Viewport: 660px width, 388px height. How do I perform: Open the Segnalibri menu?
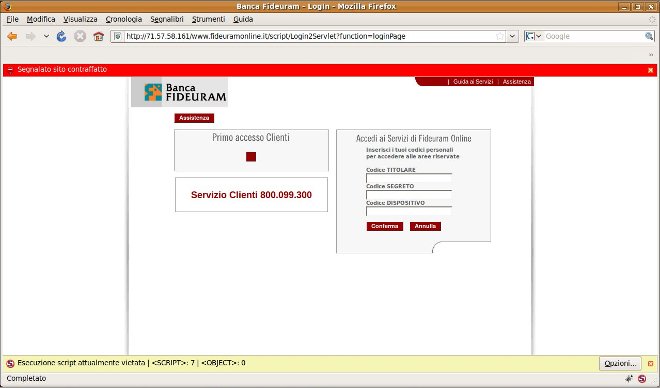167,19
